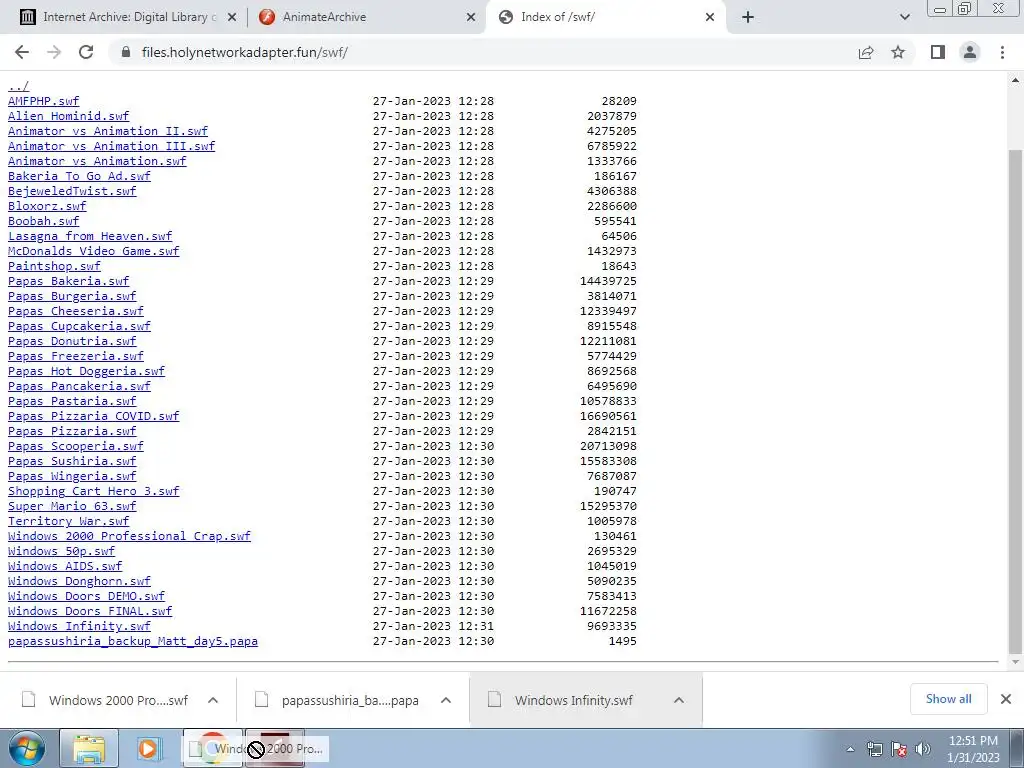Image resolution: width=1024 pixels, height=768 pixels.
Task: Open Papas Scooperia.swf
Action: coord(76,447)
